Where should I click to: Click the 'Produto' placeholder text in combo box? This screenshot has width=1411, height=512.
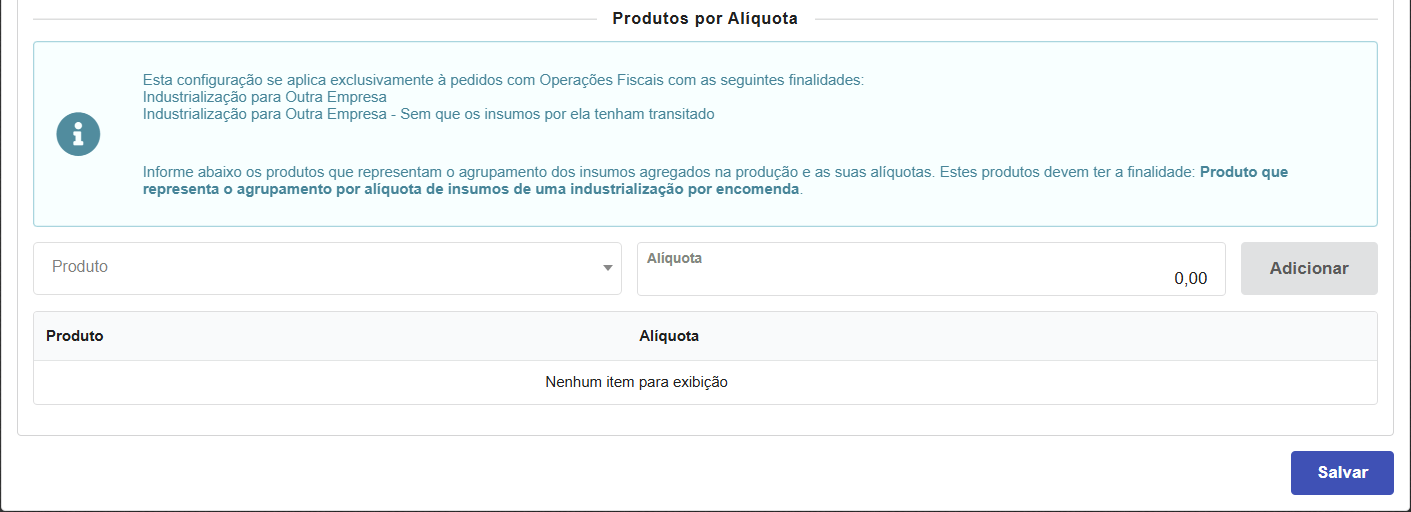(80, 267)
